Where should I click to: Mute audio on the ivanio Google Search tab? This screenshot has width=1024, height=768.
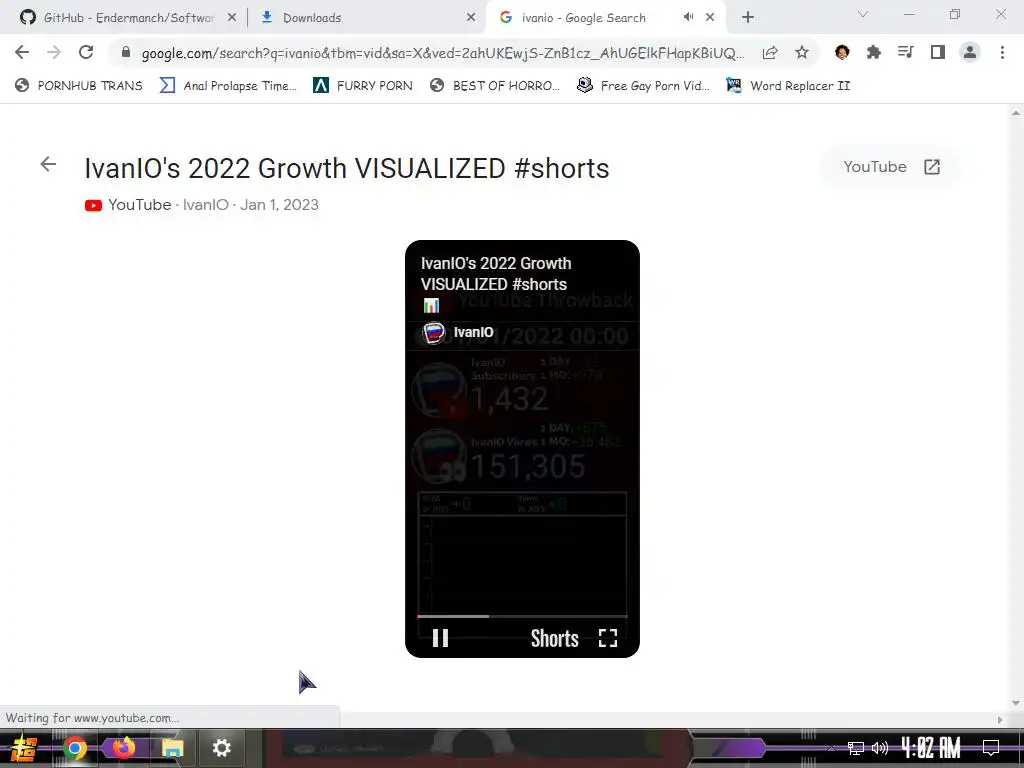coord(688,17)
